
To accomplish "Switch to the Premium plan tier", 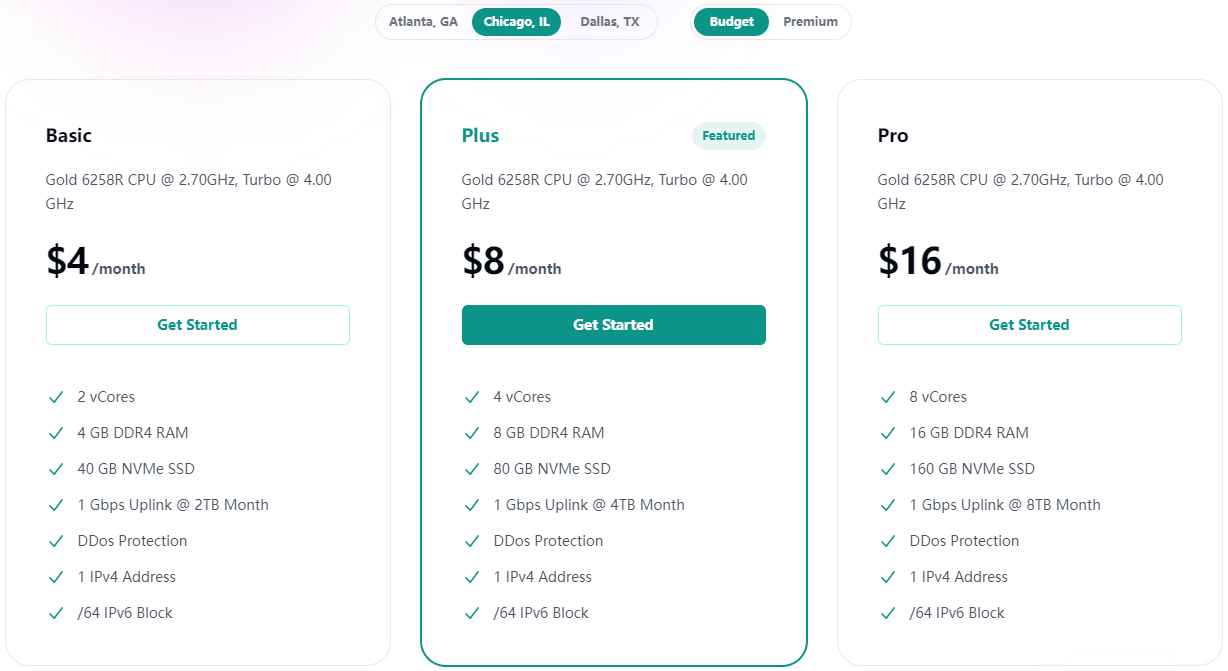I will point(811,22).
